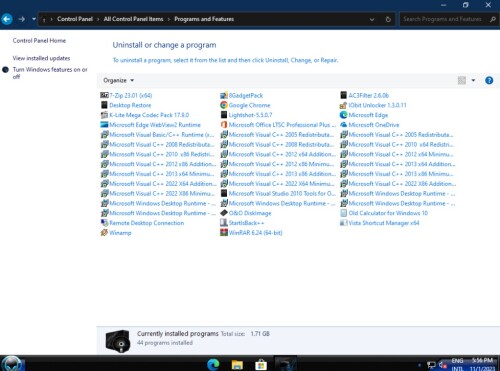Click the WinRAR 6.24 program icon
500x371 pixels.
tap(224, 233)
